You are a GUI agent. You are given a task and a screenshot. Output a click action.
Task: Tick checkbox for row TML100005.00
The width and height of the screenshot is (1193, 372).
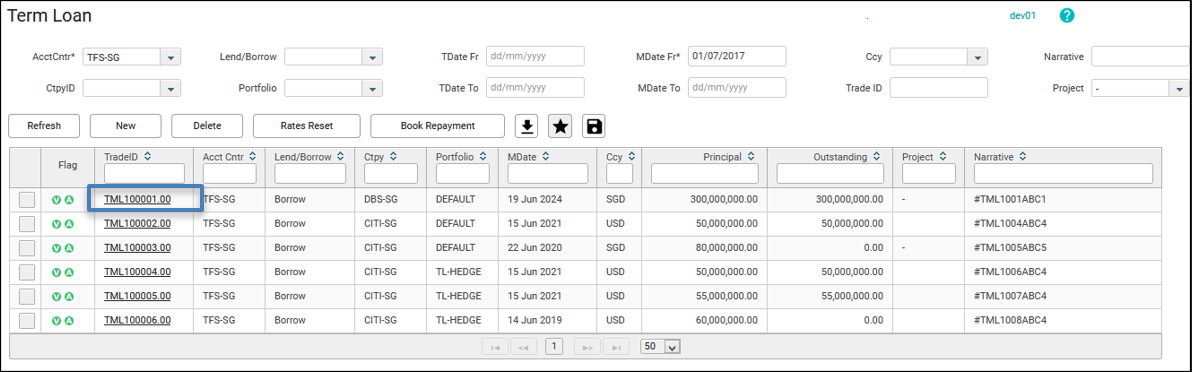click(27, 297)
